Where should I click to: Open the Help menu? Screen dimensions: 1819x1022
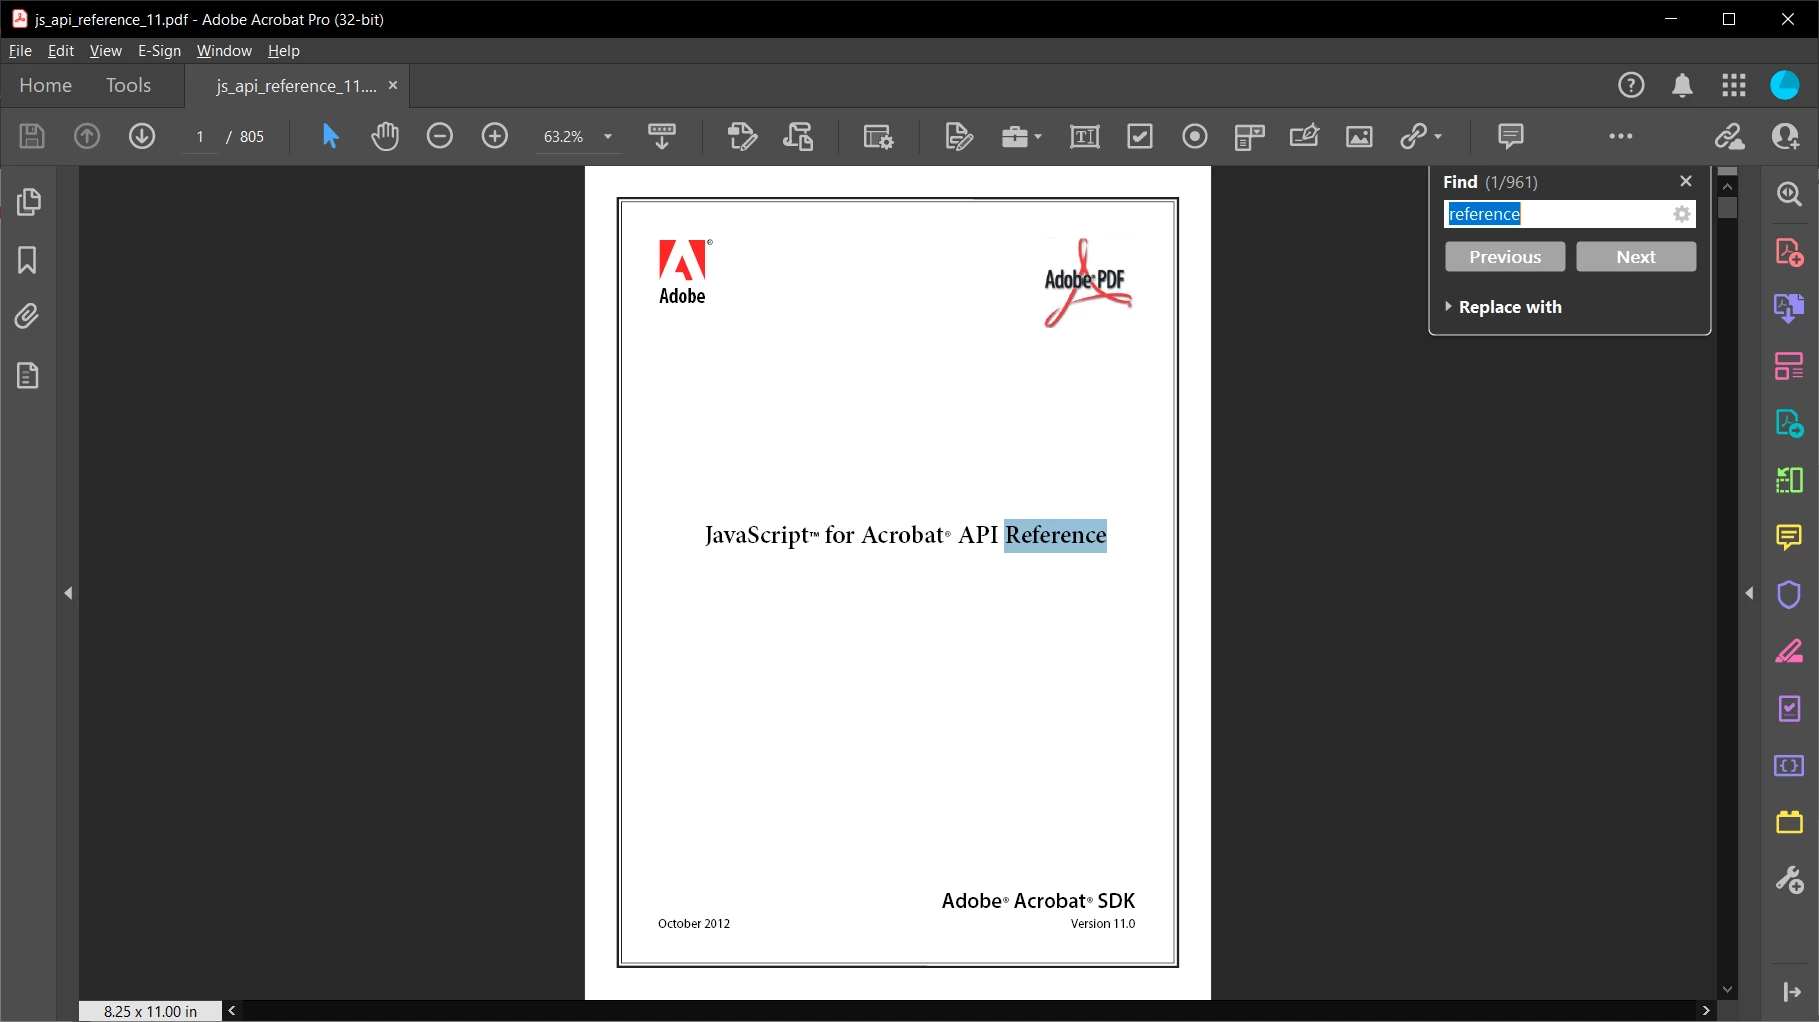283,51
